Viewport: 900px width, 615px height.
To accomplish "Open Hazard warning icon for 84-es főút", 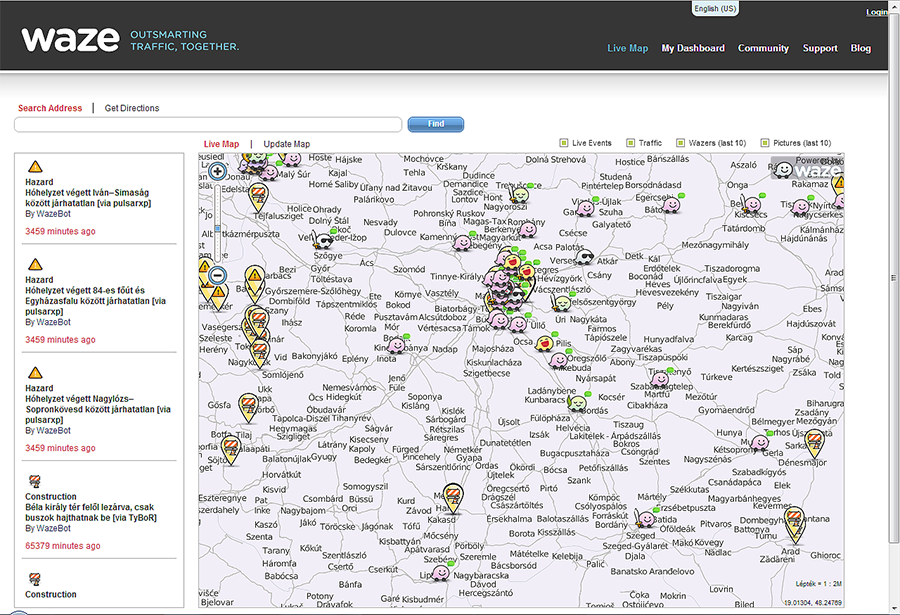I will click(35, 264).
